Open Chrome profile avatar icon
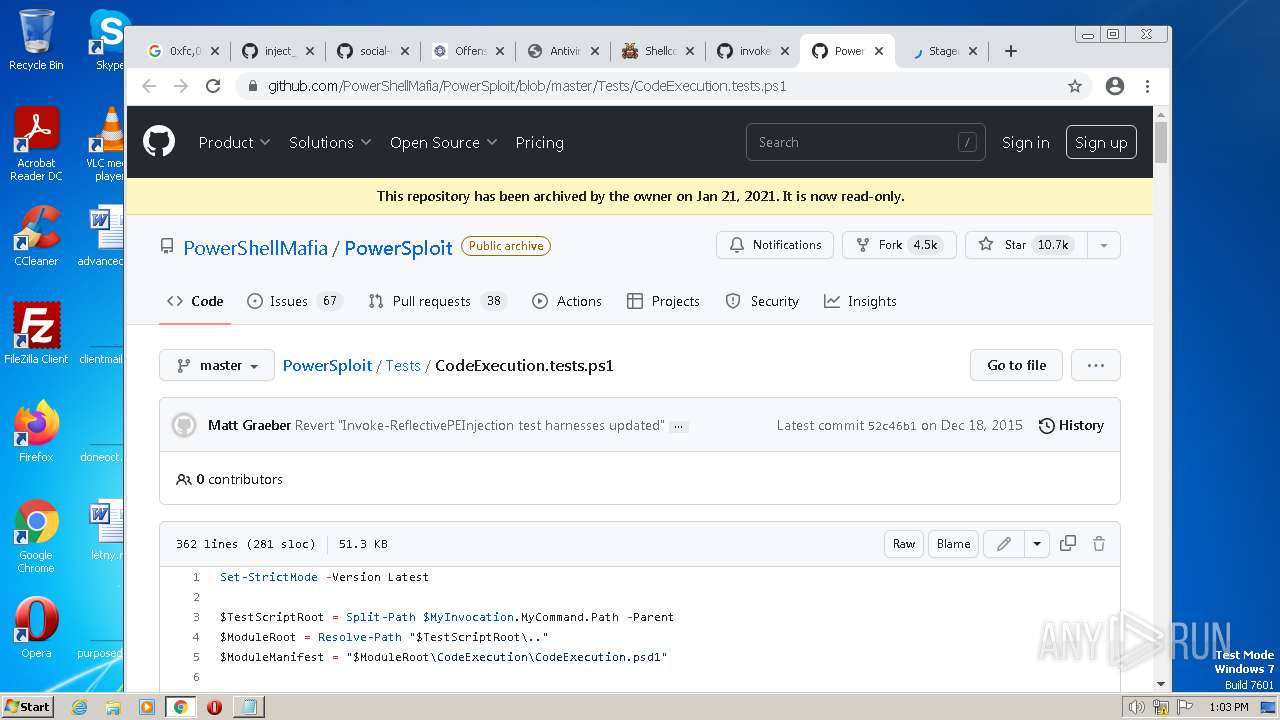 coord(1115,86)
